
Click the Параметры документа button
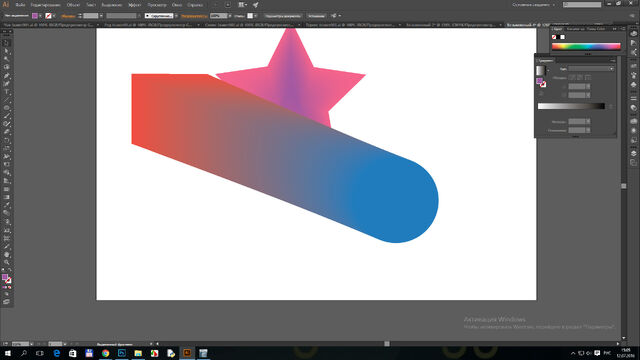(x=282, y=16)
